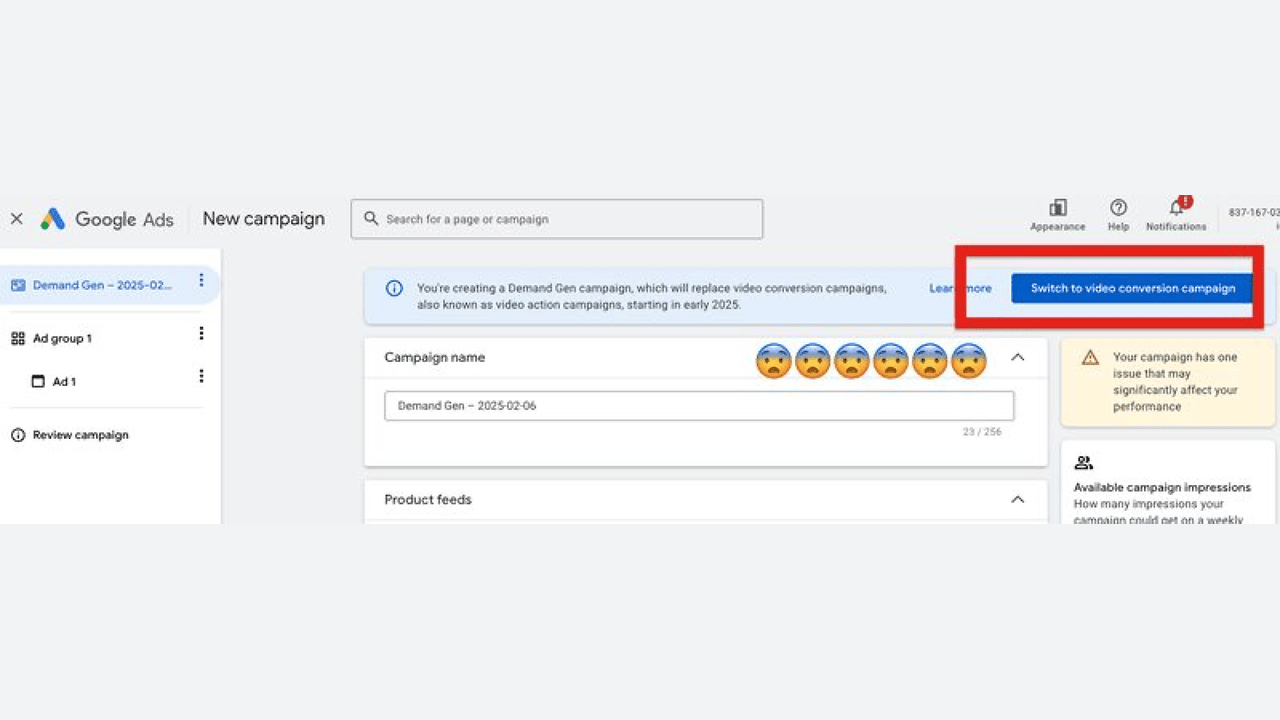
Task: Click the Campaign name text field
Action: pos(699,406)
